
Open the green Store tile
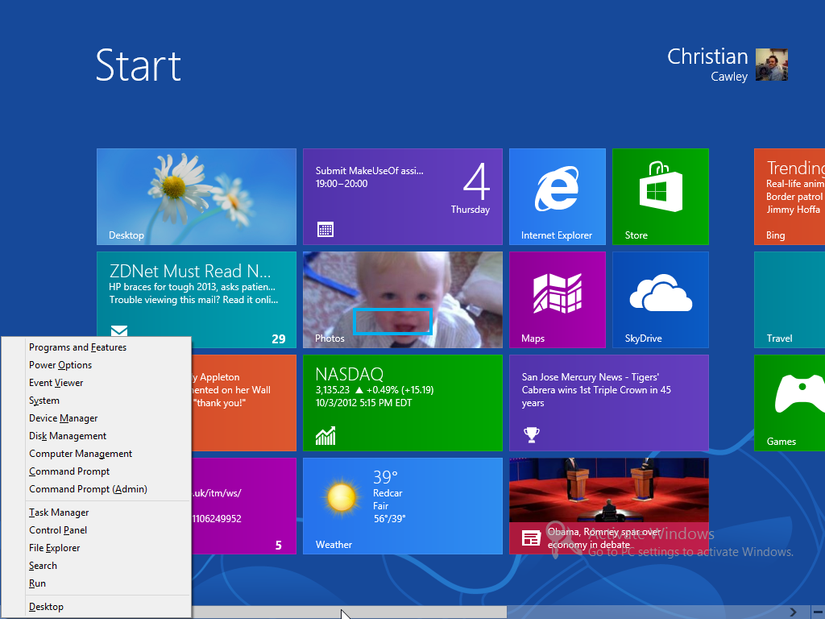click(x=660, y=196)
